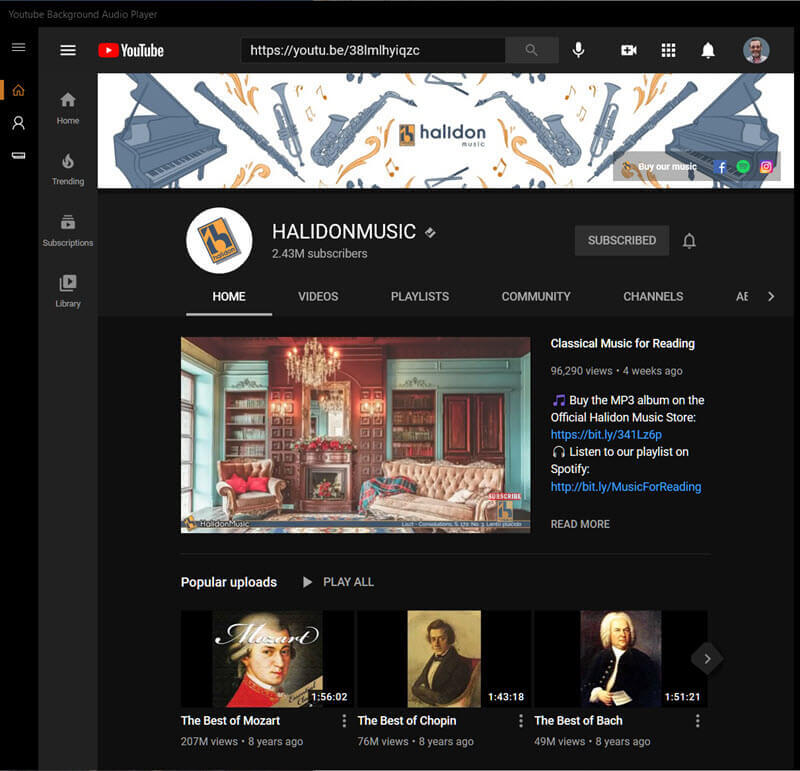Open the account profile icon in app sidebar
800x771 pixels.
(x=18, y=123)
